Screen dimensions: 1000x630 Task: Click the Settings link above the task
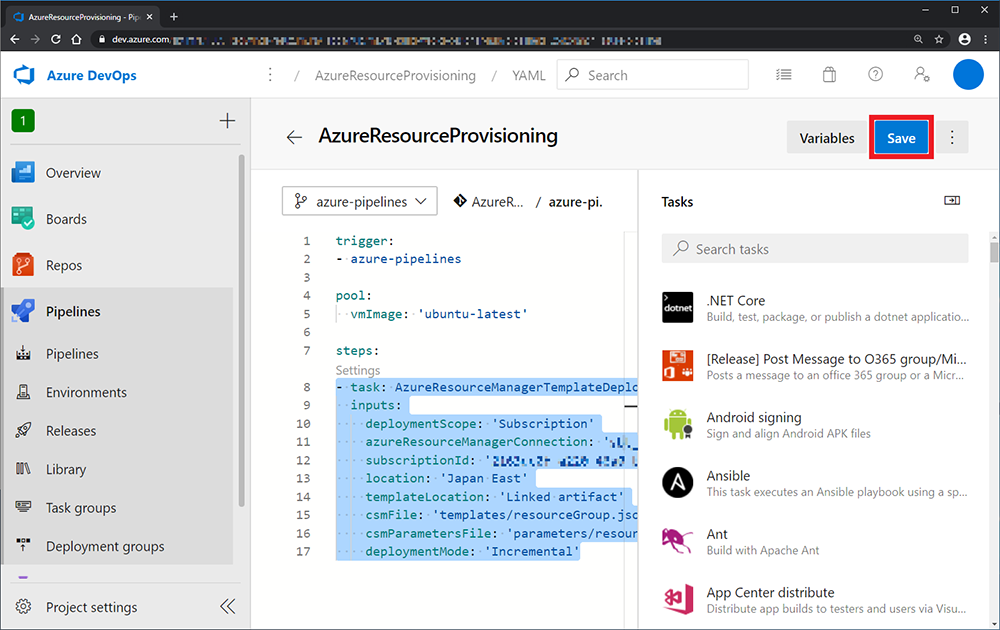(x=358, y=370)
